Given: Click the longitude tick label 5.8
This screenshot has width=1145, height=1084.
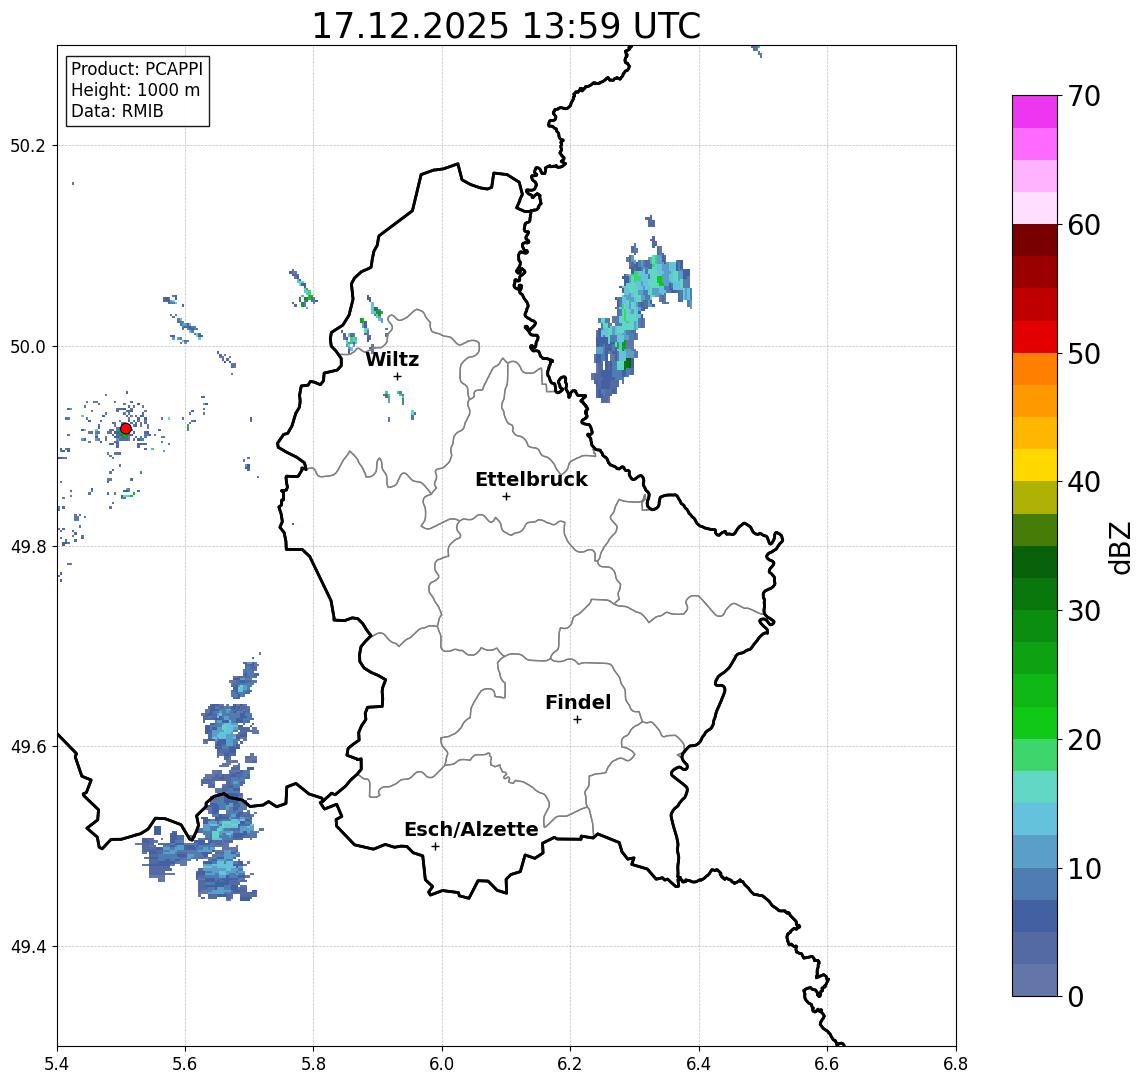Looking at the screenshot, I should (x=313, y=1064).
